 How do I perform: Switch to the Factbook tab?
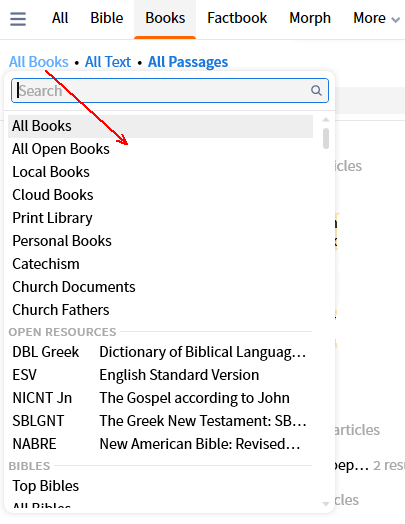click(237, 18)
